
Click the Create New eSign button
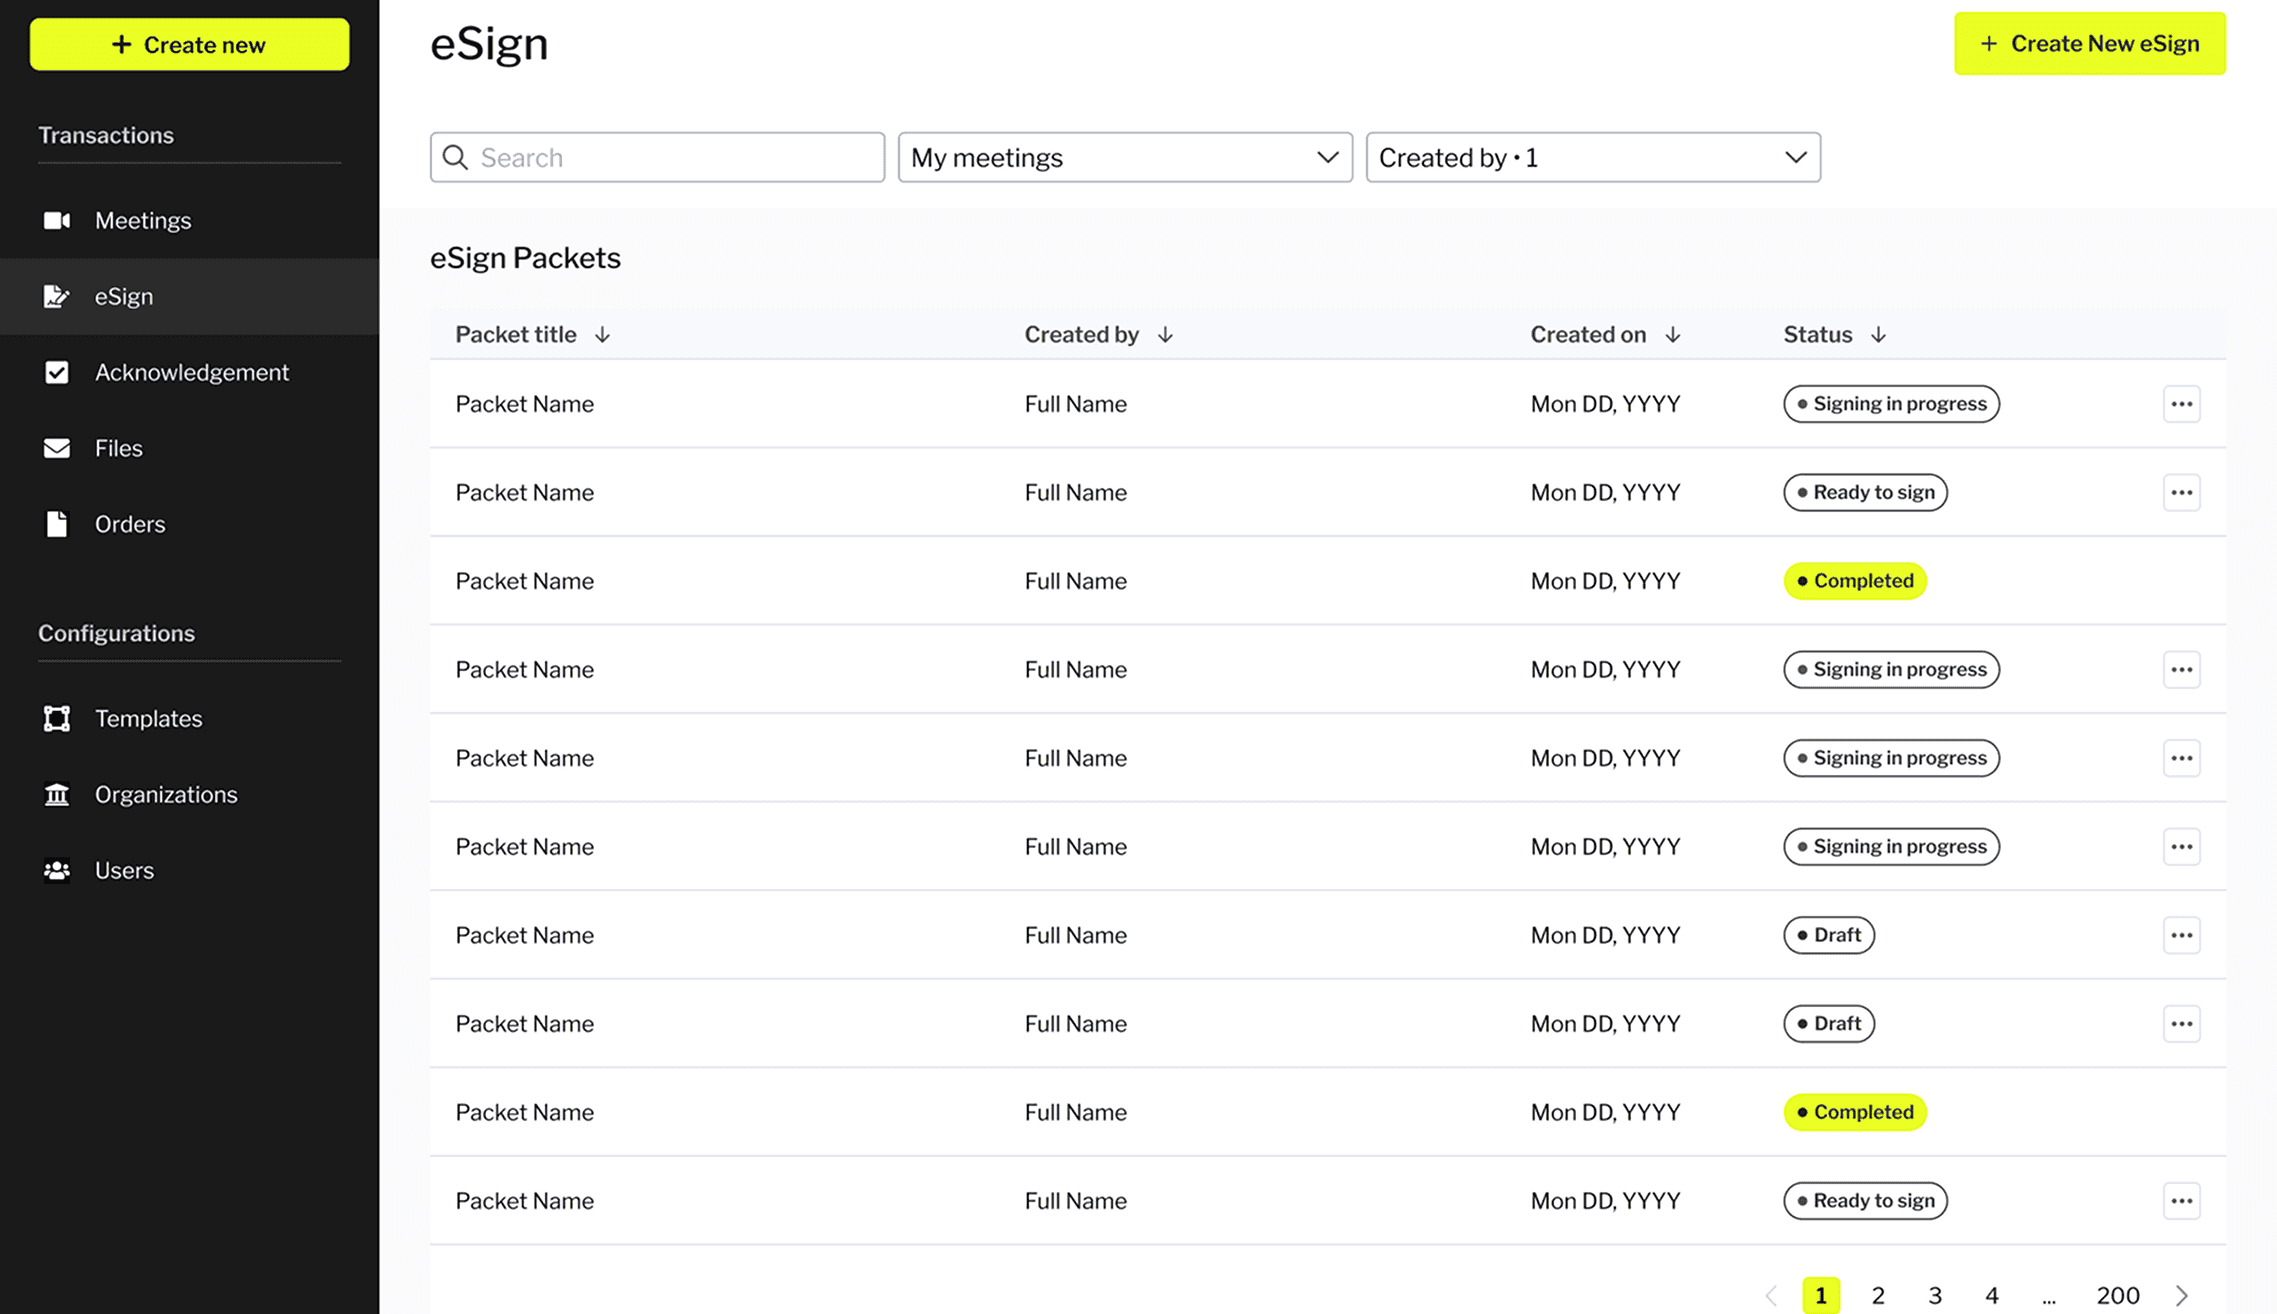coord(2089,44)
